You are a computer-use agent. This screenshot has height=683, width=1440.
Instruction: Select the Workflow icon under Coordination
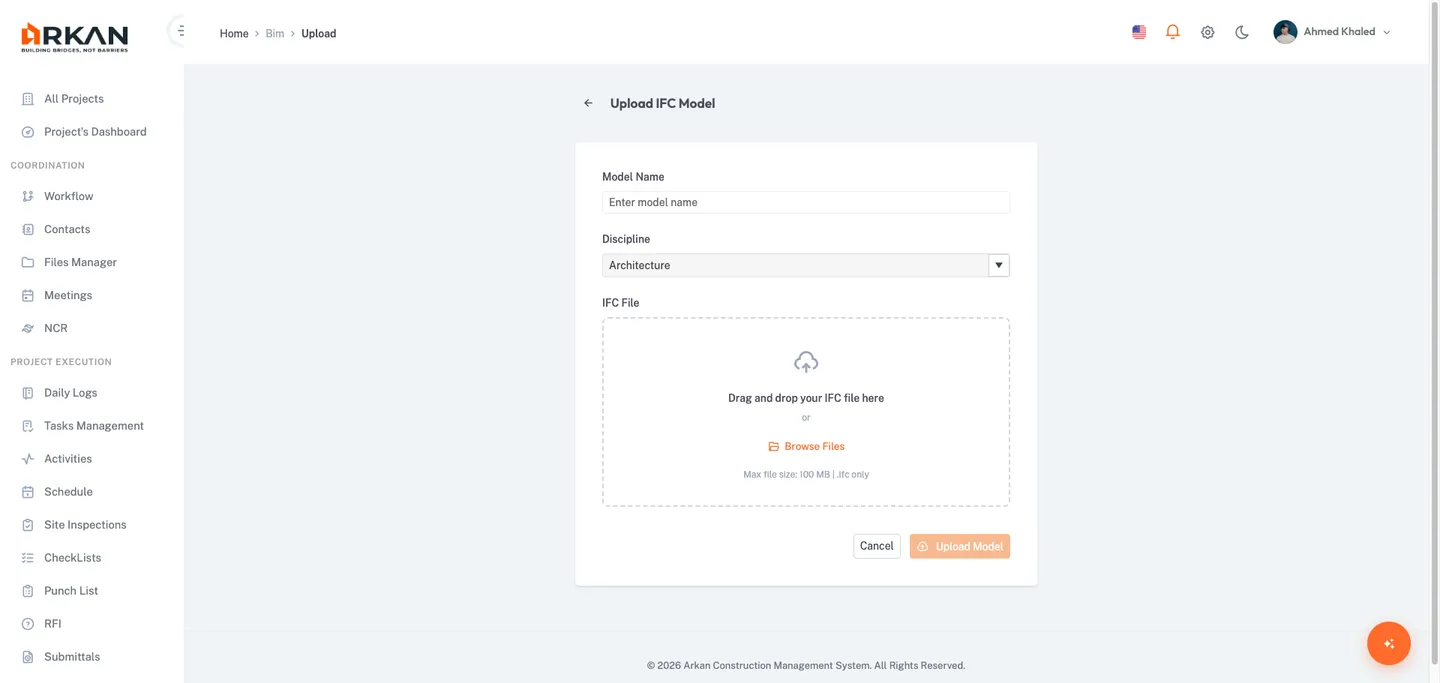[x=27, y=195]
